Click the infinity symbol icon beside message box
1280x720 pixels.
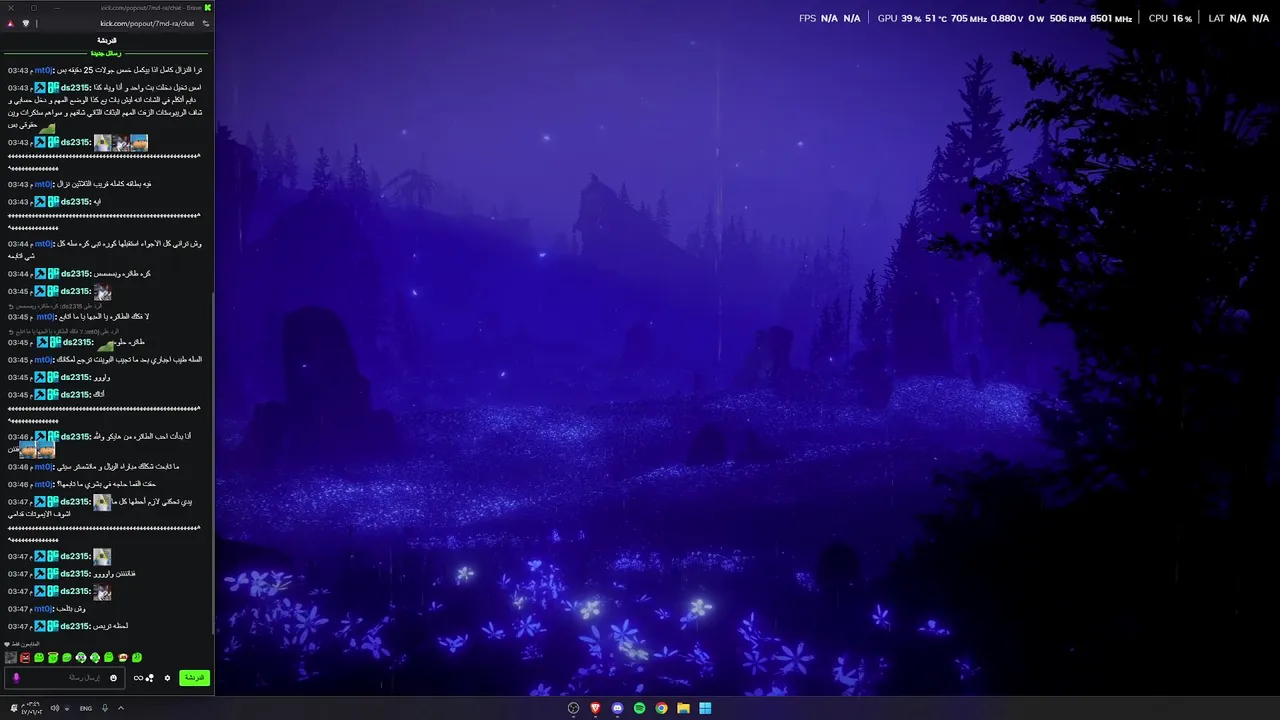[x=138, y=678]
